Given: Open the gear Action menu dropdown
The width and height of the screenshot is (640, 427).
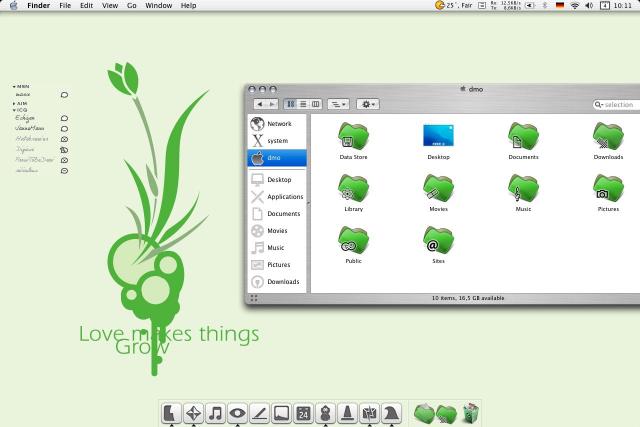Looking at the screenshot, I should tap(368, 104).
